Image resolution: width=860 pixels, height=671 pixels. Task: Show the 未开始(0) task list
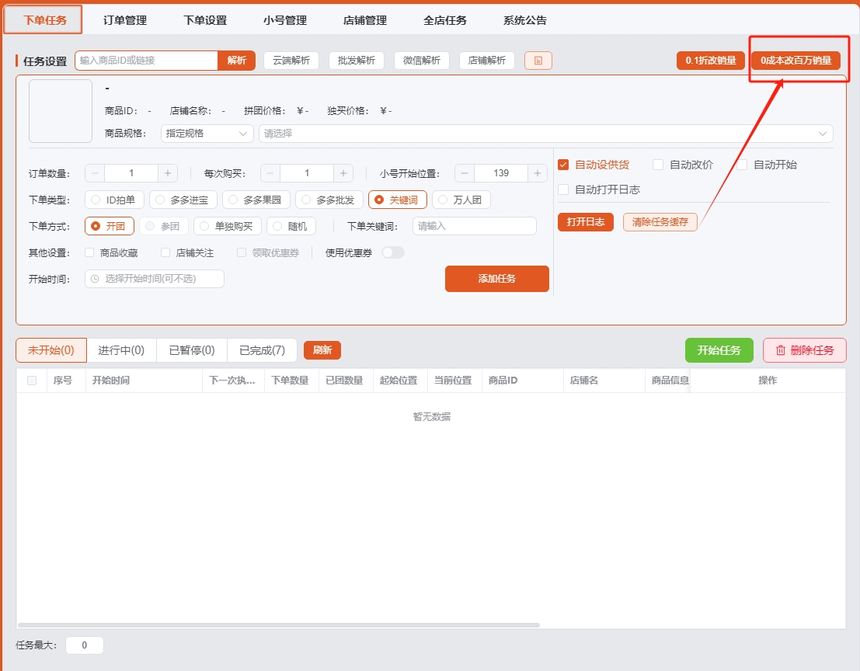[51, 350]
